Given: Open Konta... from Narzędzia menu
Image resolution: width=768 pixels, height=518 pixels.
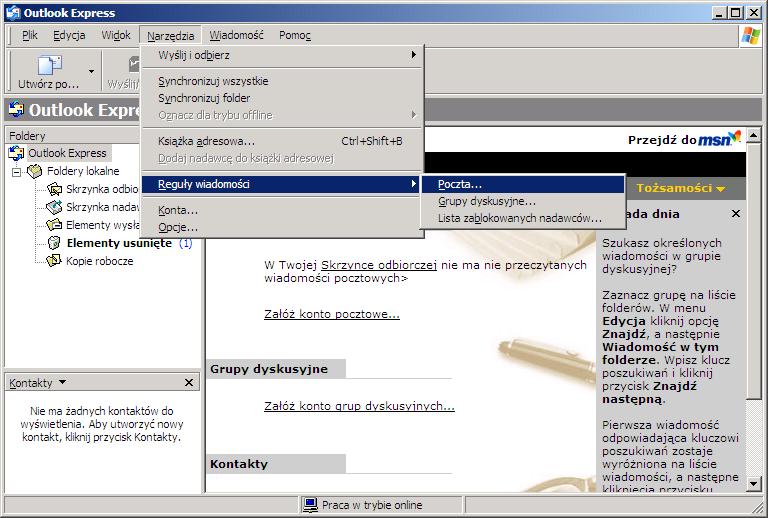Looking at the screenshot, I should pos(282,210).
